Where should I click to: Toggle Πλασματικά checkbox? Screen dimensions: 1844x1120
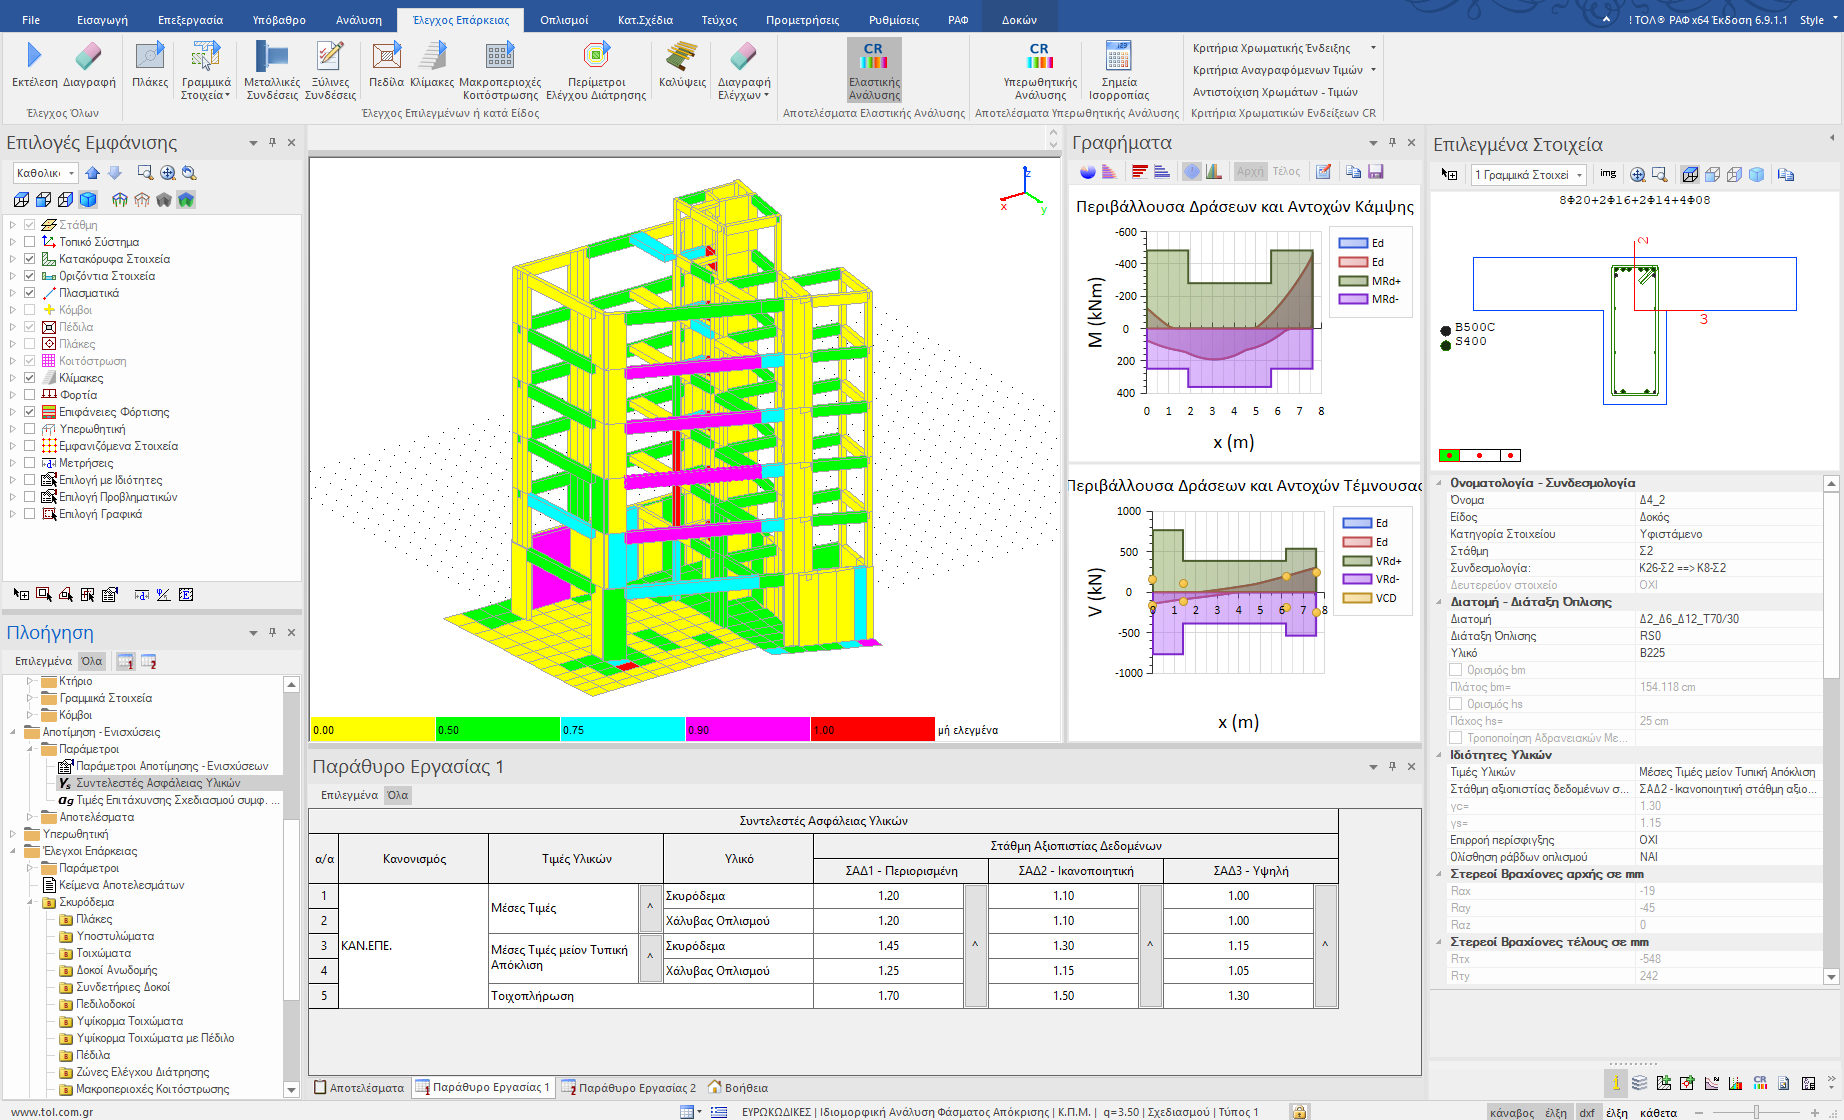30,293
